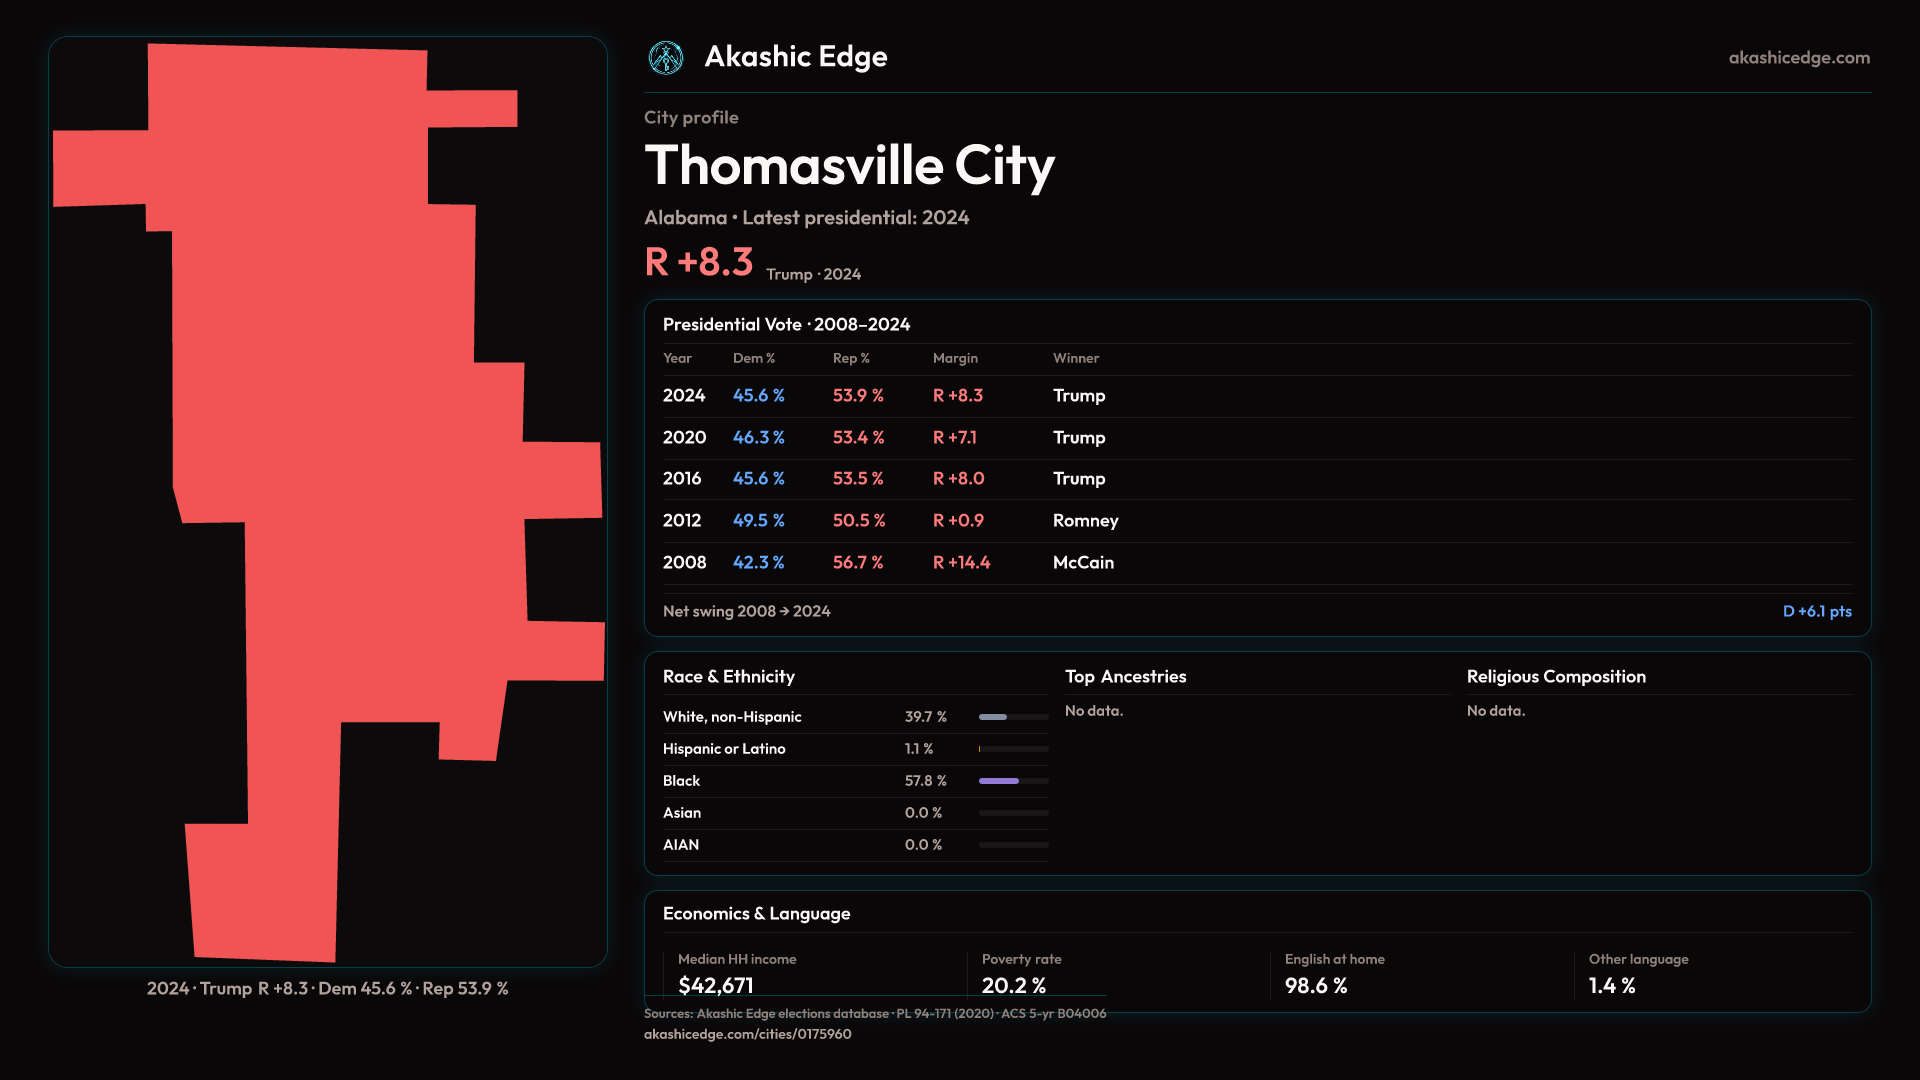Click the Other language 1.4 % stat
This screenshot has height=1080, width=1920.
point(1611,985)
